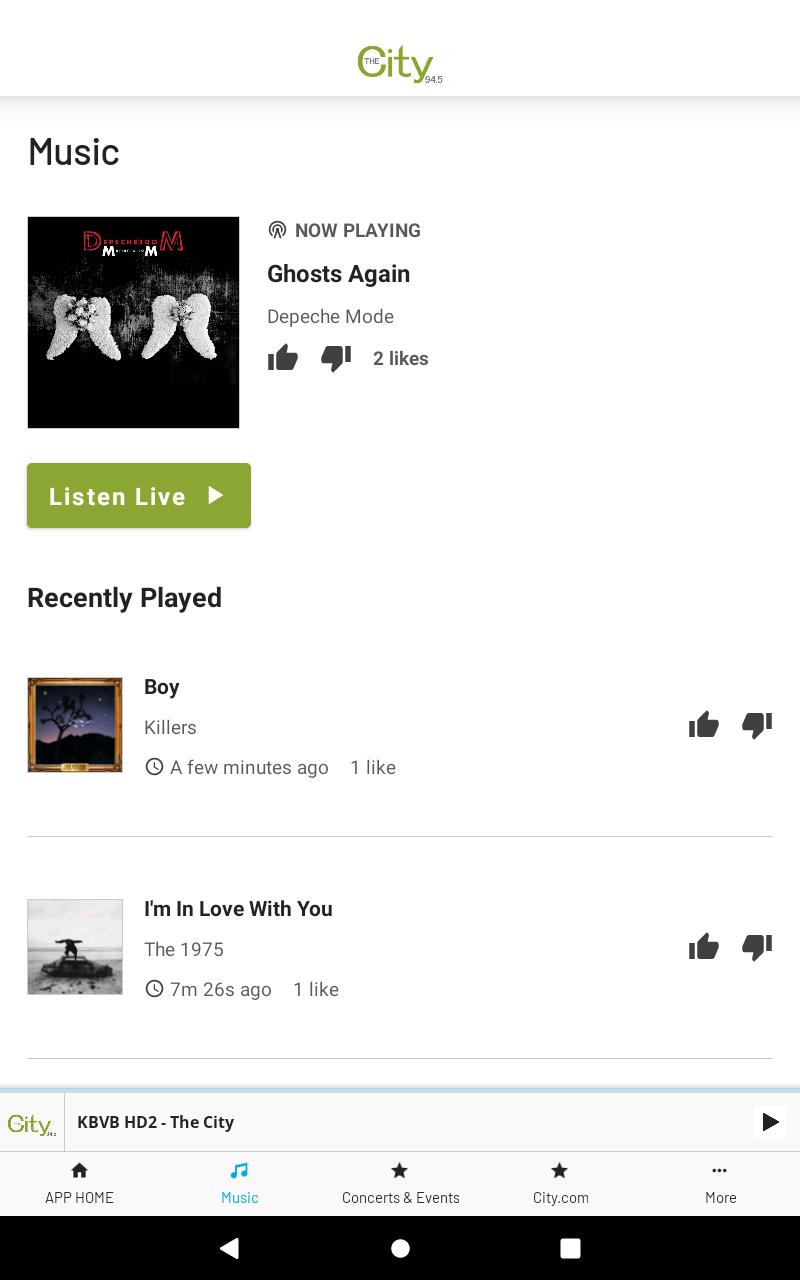Open the APP HOME tab
The width and height of the screenshot is (800, 1280).
(80, 1183)
